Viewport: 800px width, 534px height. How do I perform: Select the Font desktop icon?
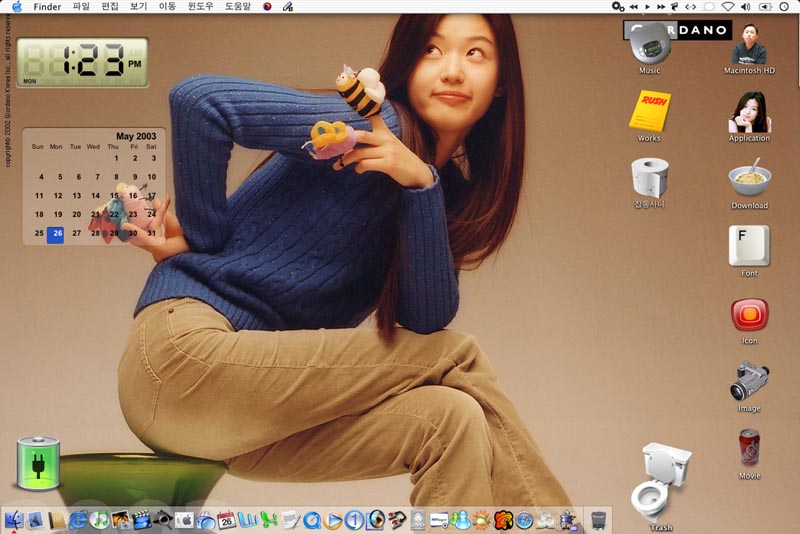pos(749,246)
